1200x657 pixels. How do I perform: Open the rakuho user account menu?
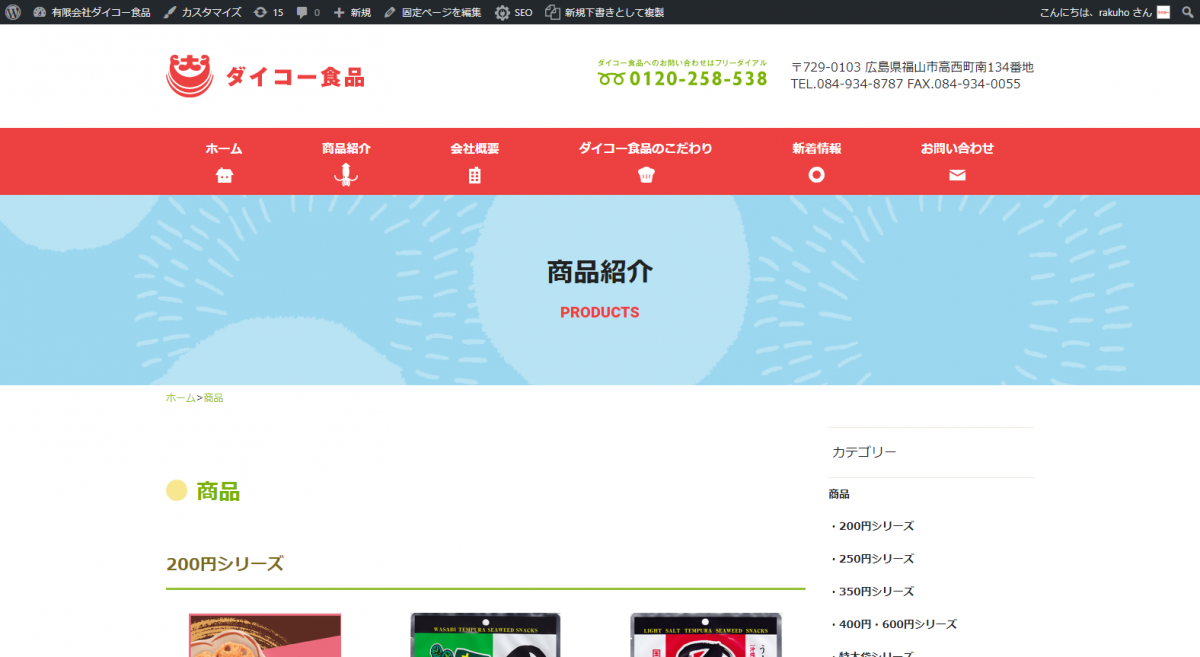[x=1104, y=12]
